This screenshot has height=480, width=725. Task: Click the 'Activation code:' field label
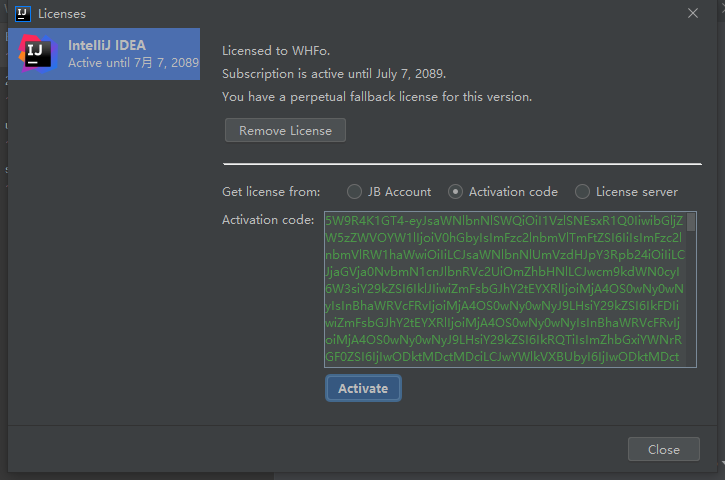[x=268, y=220]
